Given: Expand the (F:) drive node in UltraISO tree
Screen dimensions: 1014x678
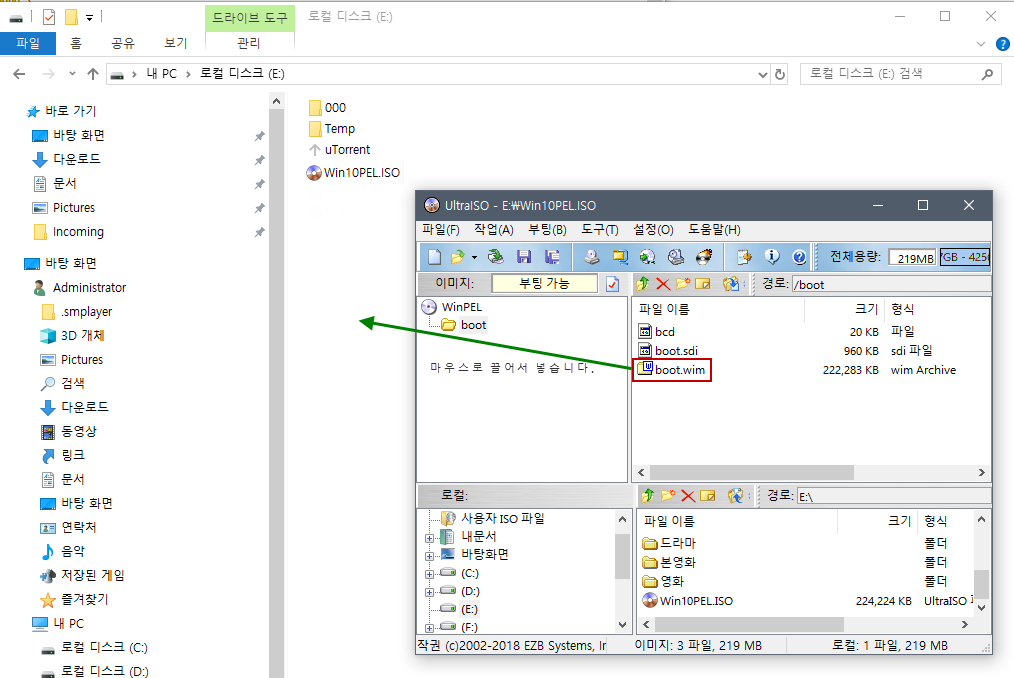Looking at the screenshot, I should click(x=429, y=628).
